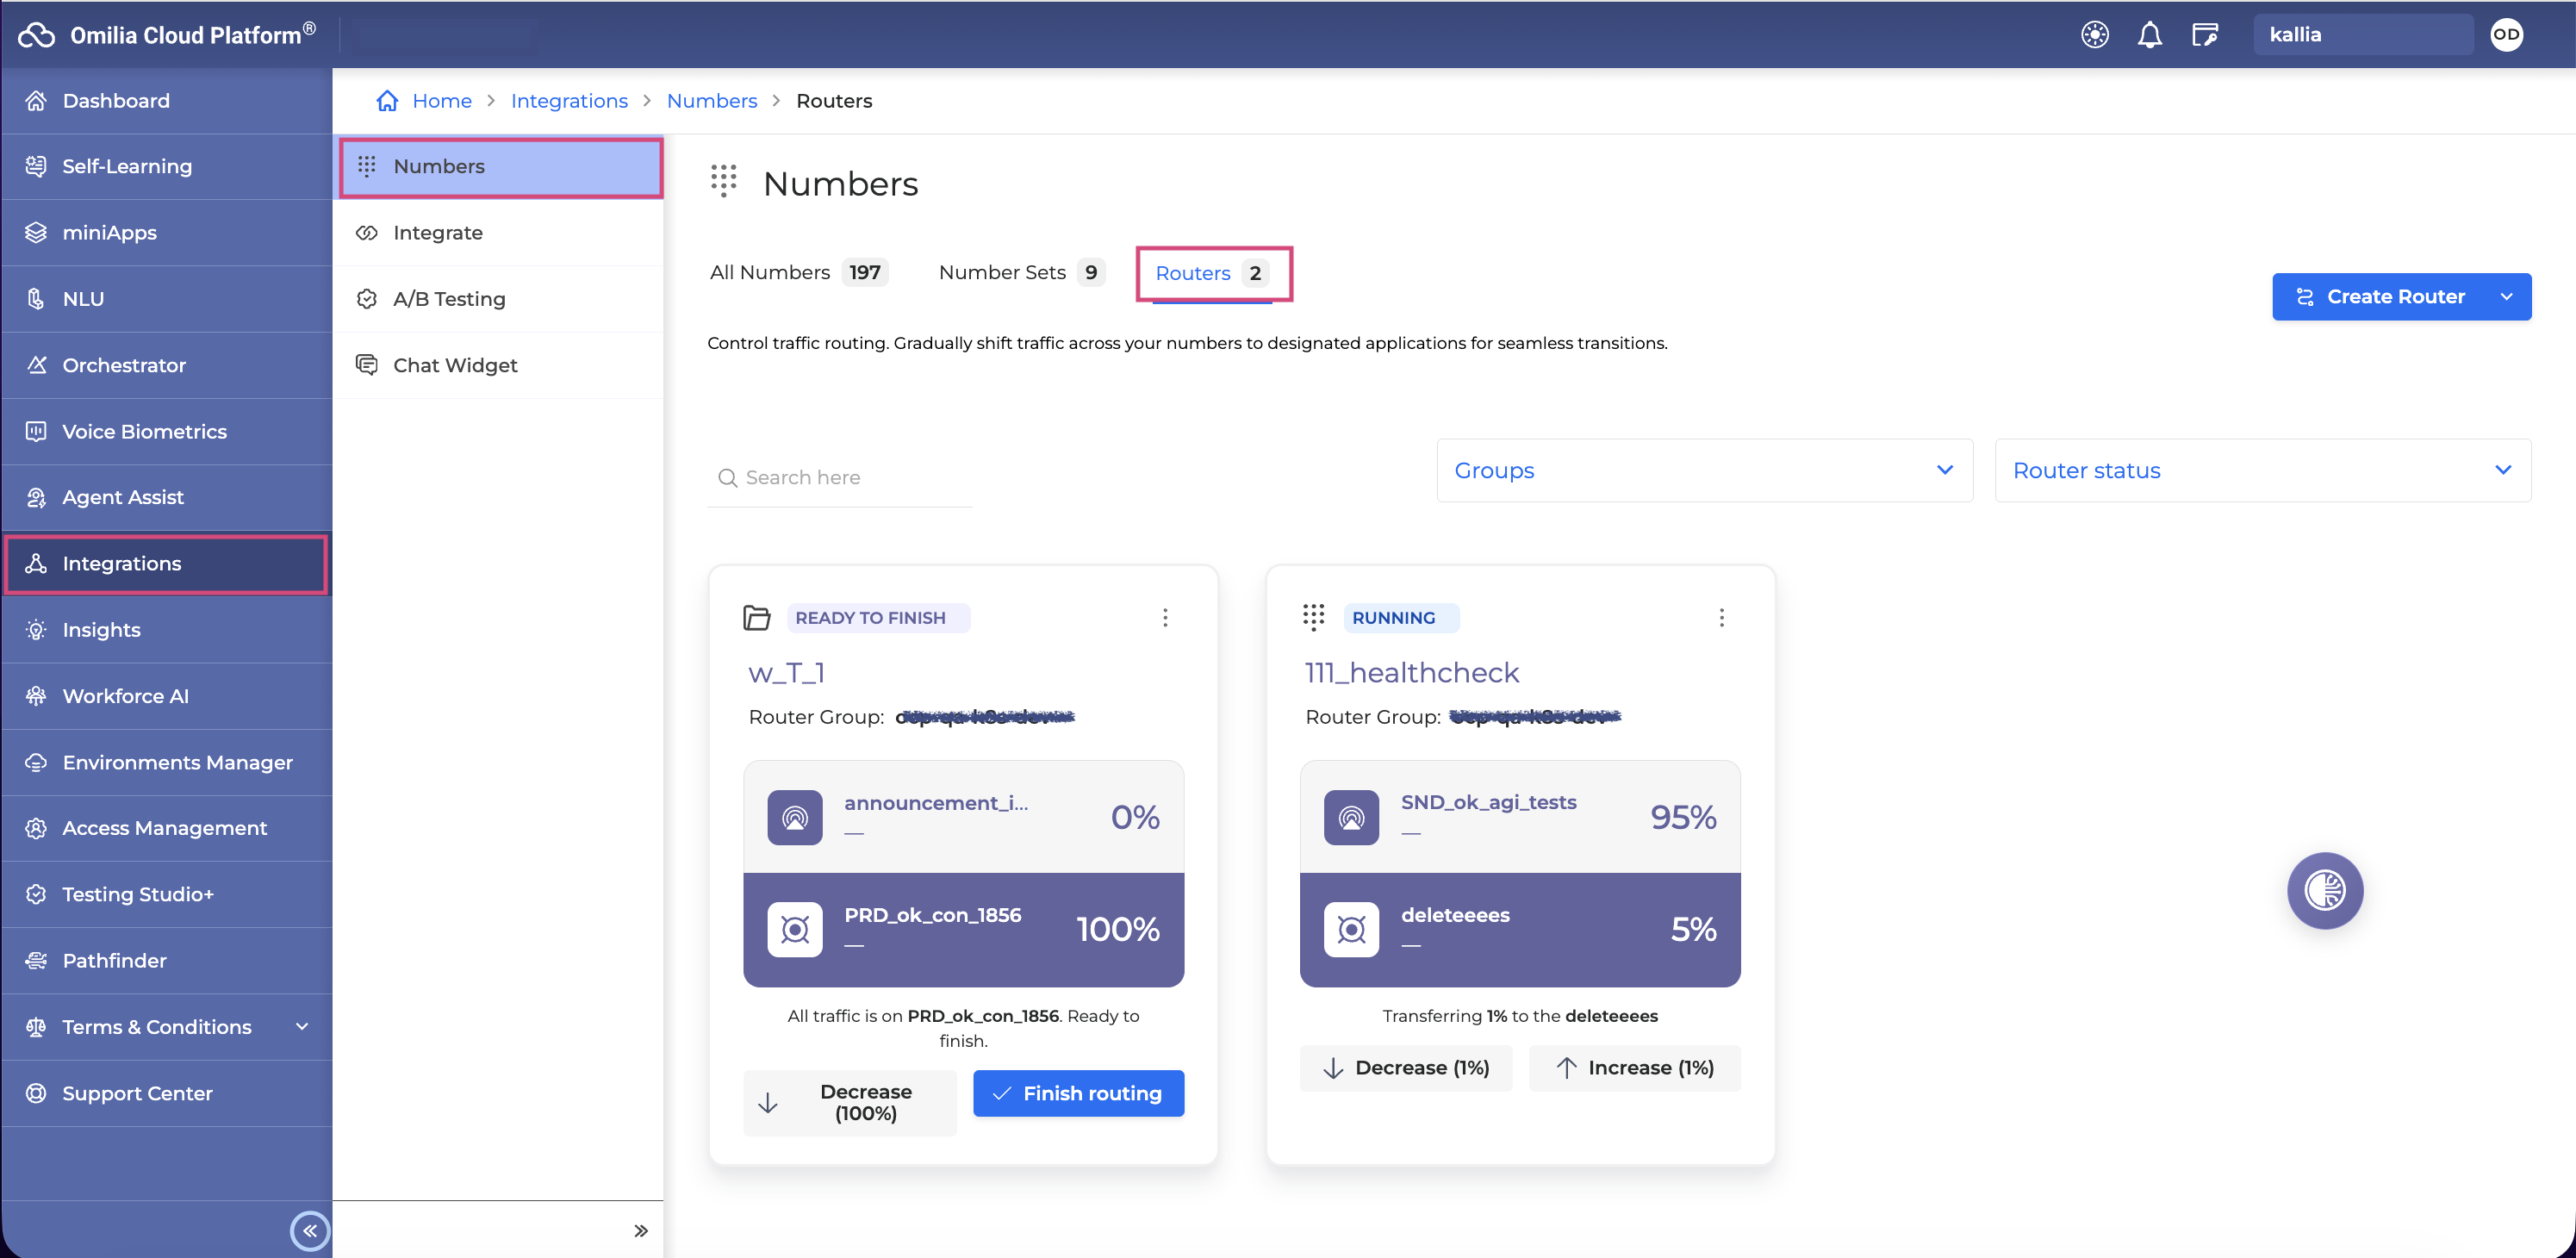The height and width of the screenshot is (1258, 2576).
Task: Open kebab menu on 111_healthcheck card
Action: pyautogui.click(x=1721, y=618)
